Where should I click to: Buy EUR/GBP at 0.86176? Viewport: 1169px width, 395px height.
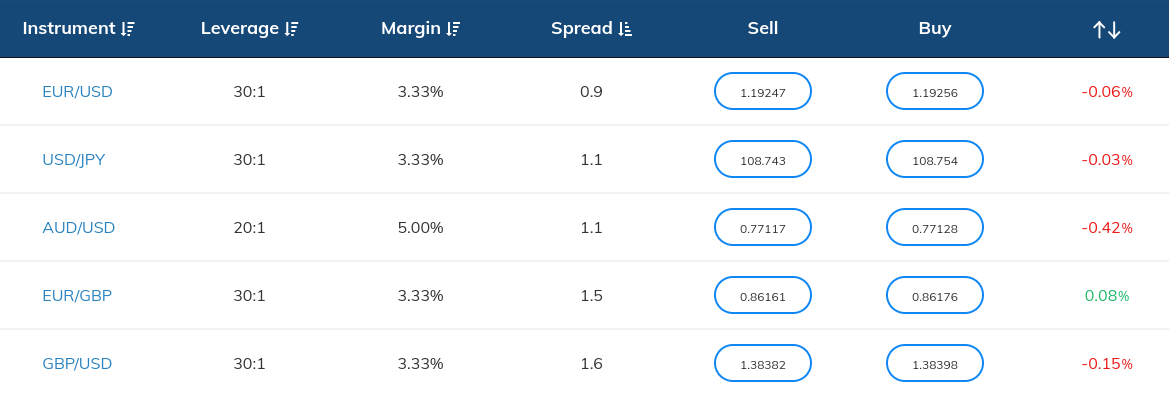(x=935, y=295)
